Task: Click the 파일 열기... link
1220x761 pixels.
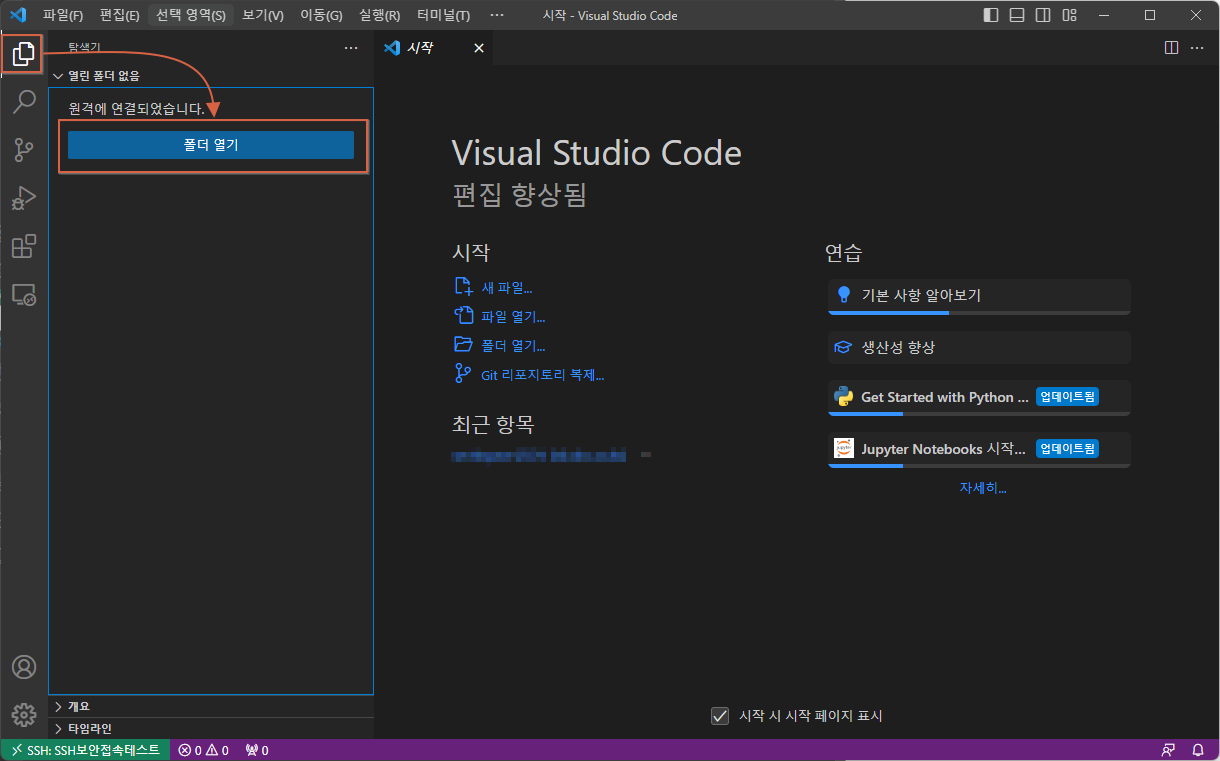Action: 513,317
